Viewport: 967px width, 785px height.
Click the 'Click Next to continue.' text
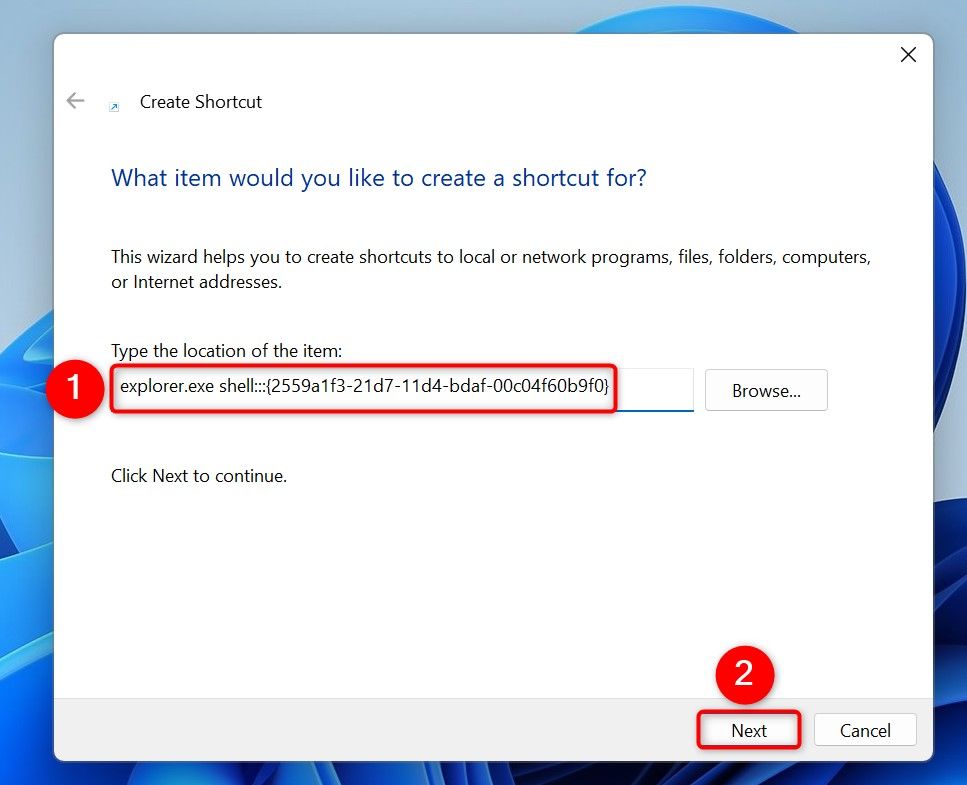pyautogui.click(x=199, y=476)
